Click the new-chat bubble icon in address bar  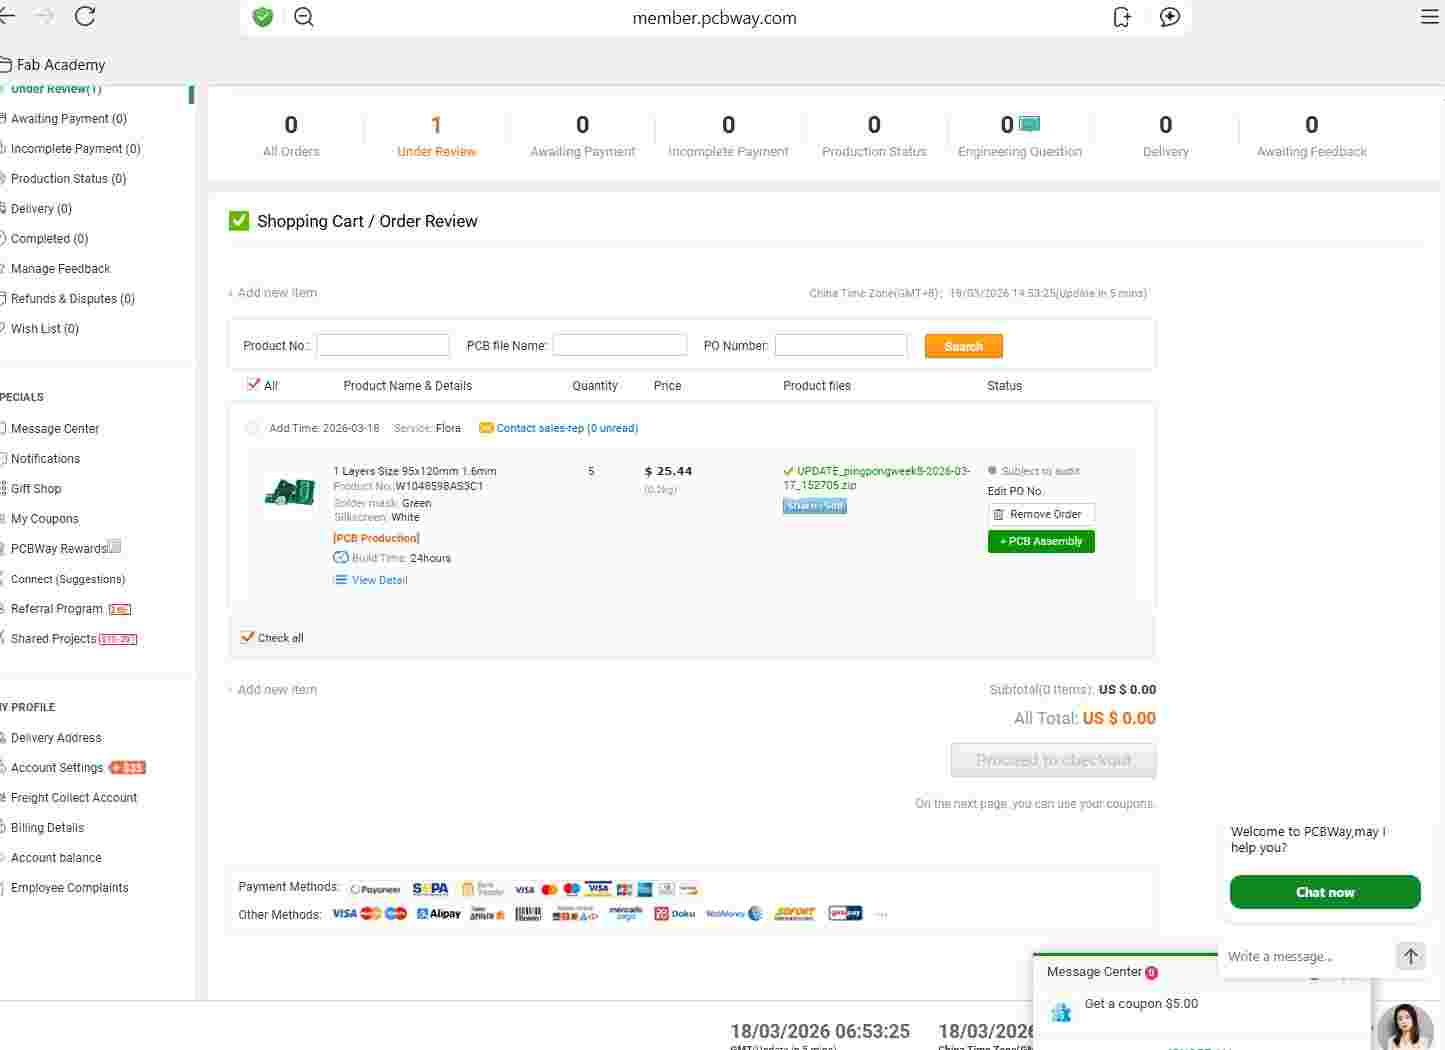click(1170, 17)
